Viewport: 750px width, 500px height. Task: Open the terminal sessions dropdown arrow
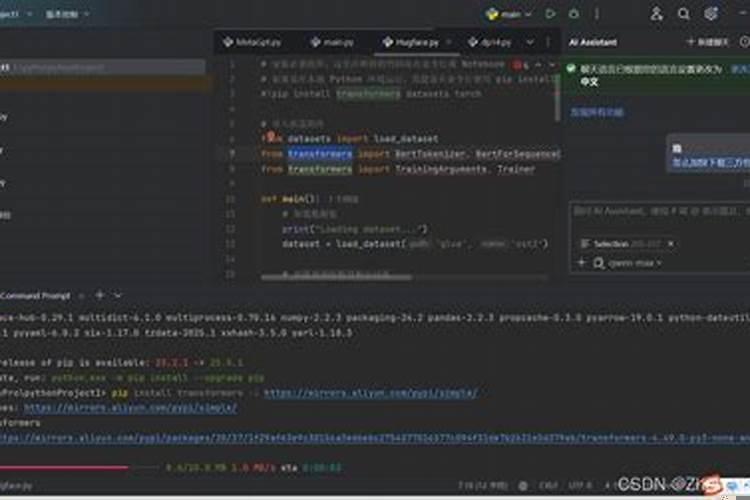pyautogui.click(x=117, y=296)
